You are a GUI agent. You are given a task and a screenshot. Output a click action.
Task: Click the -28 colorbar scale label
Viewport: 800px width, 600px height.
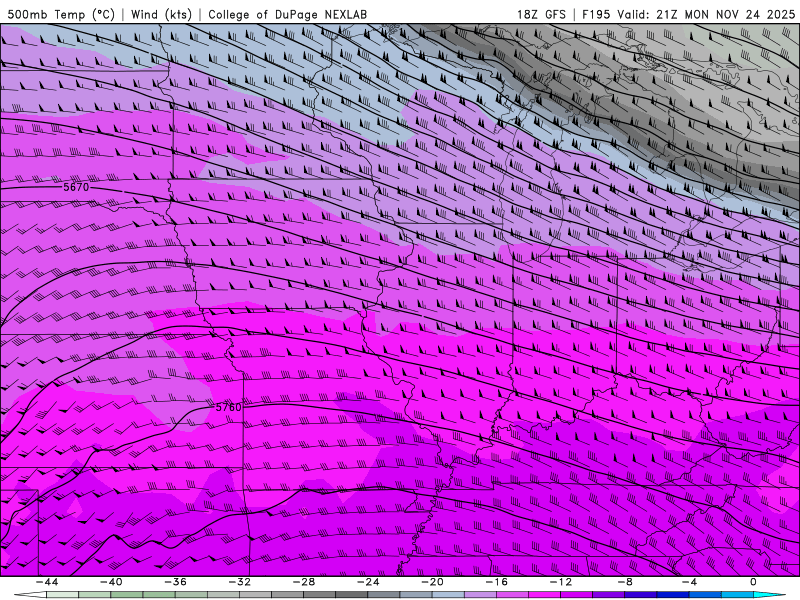[x=304, y=582]
